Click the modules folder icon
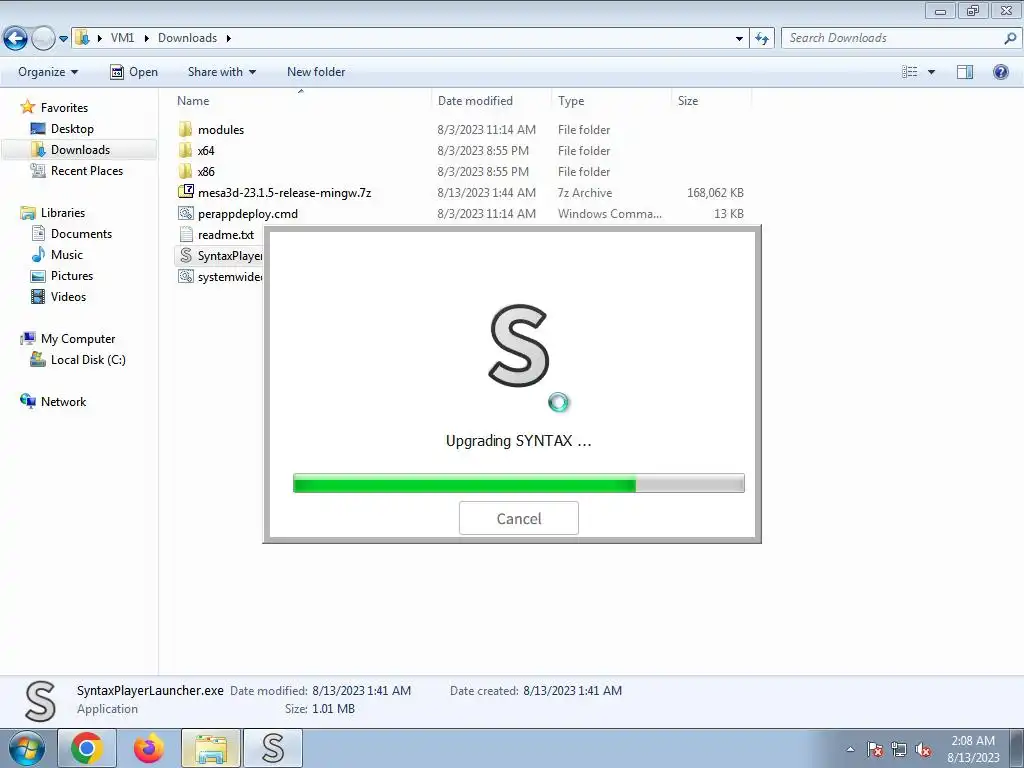1024x768 pixels. (x=185, y=129)
